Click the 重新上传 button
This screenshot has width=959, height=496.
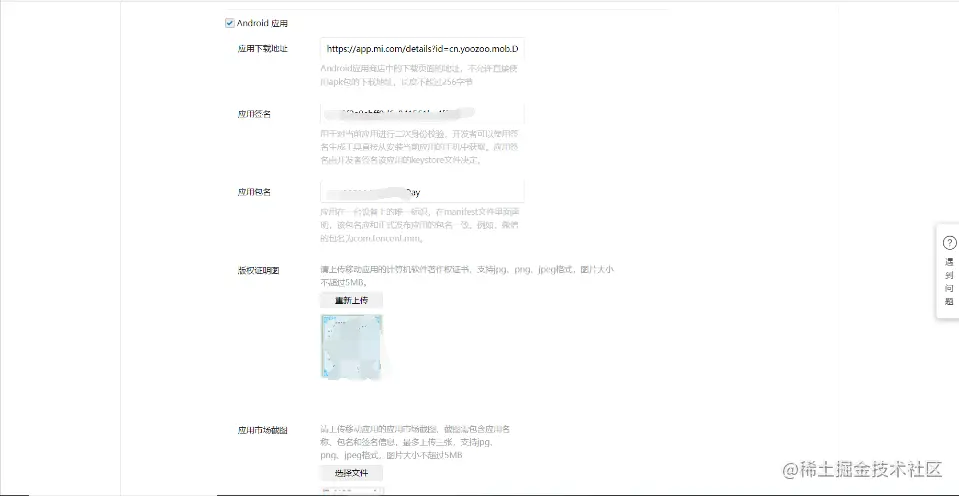(352, 300)
